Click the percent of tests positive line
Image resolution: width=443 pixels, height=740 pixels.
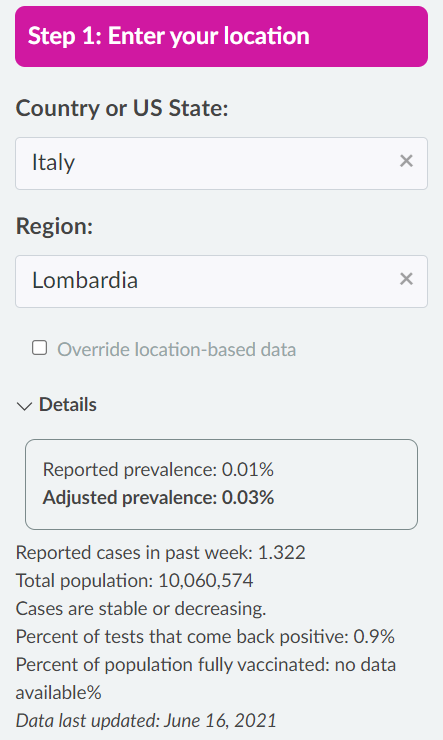205,637
